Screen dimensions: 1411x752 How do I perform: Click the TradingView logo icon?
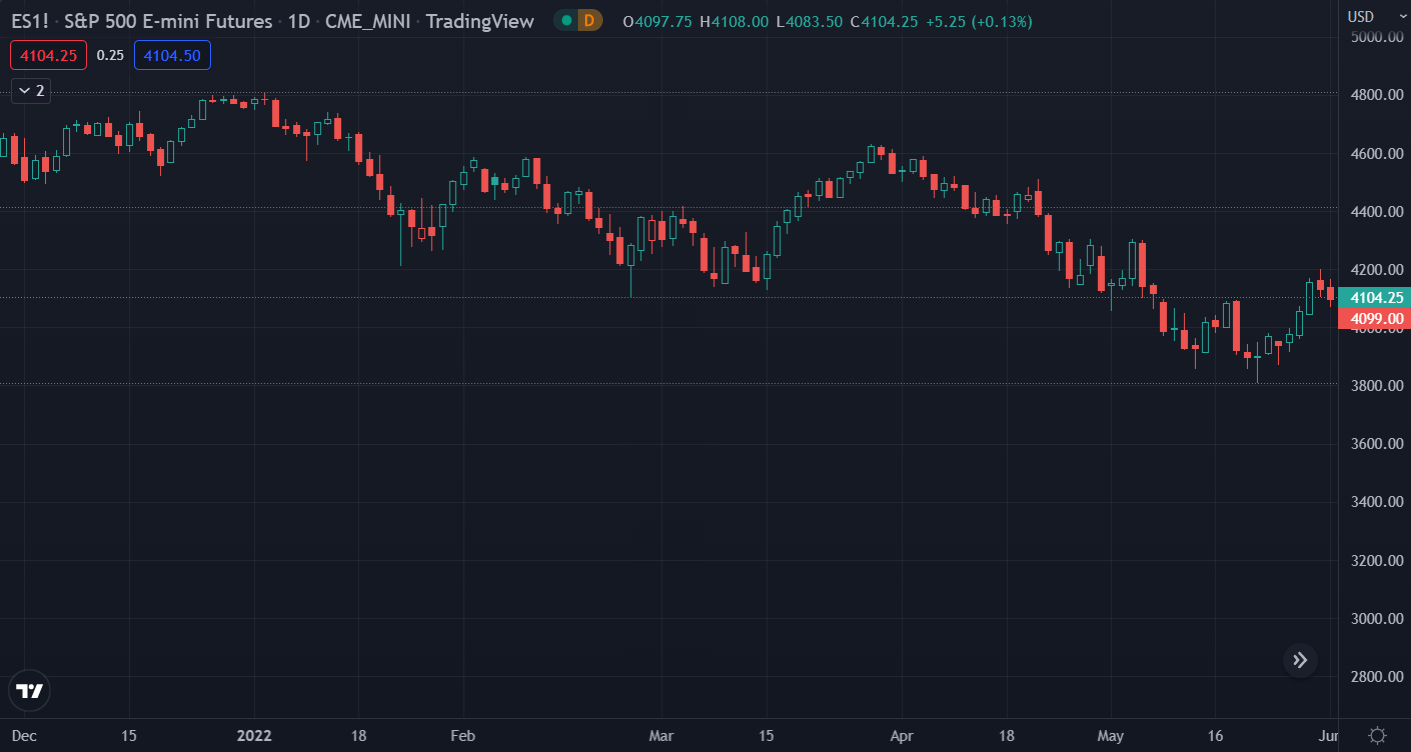(30, 690)
